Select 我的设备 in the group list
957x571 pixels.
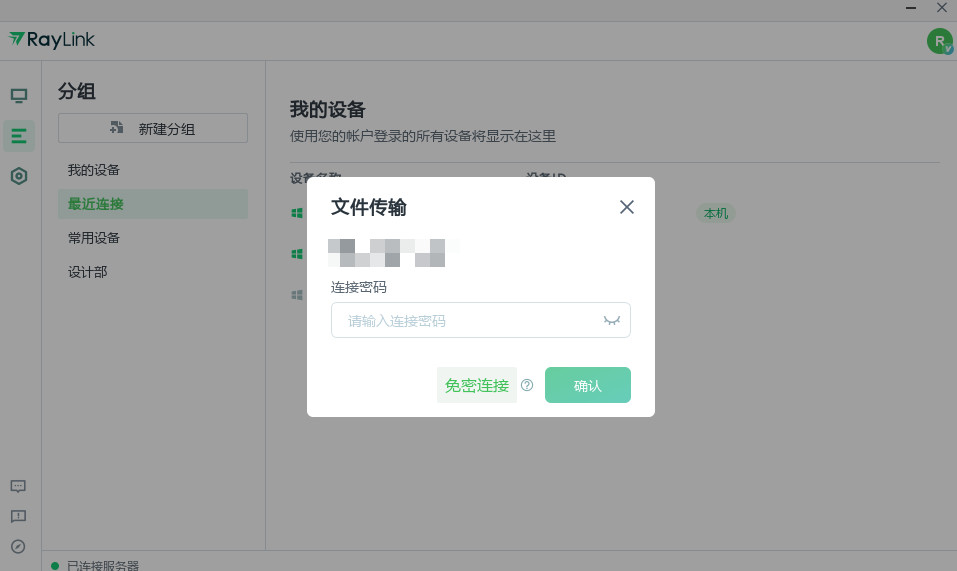pyautogui.click(x=94, y=170)
